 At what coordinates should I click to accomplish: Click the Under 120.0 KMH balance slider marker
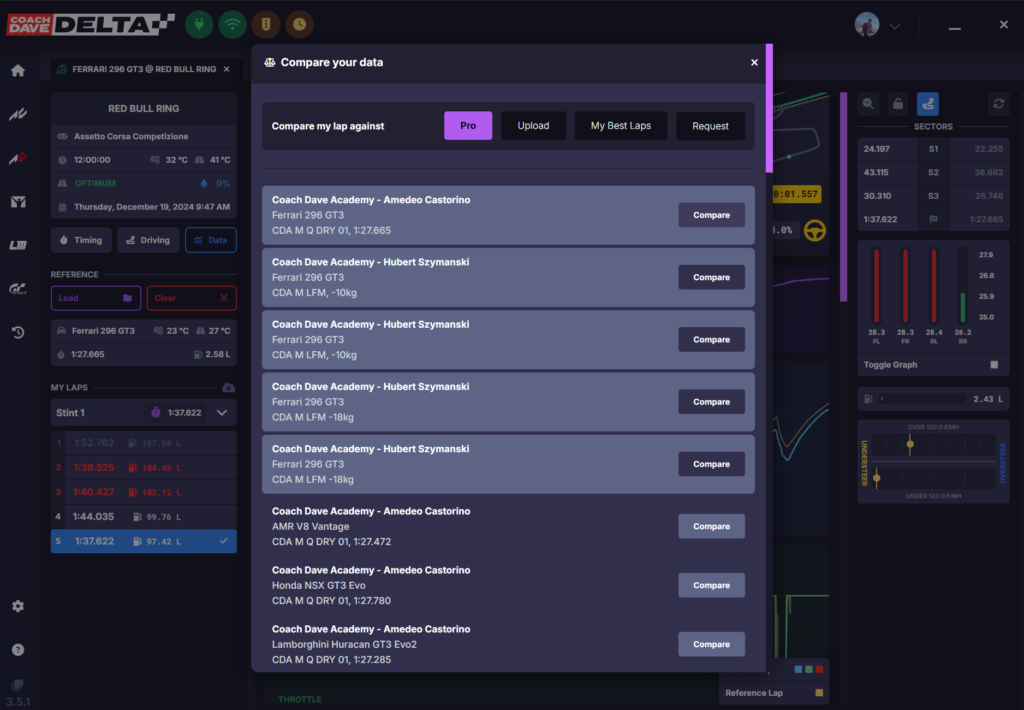click(877, 479)
